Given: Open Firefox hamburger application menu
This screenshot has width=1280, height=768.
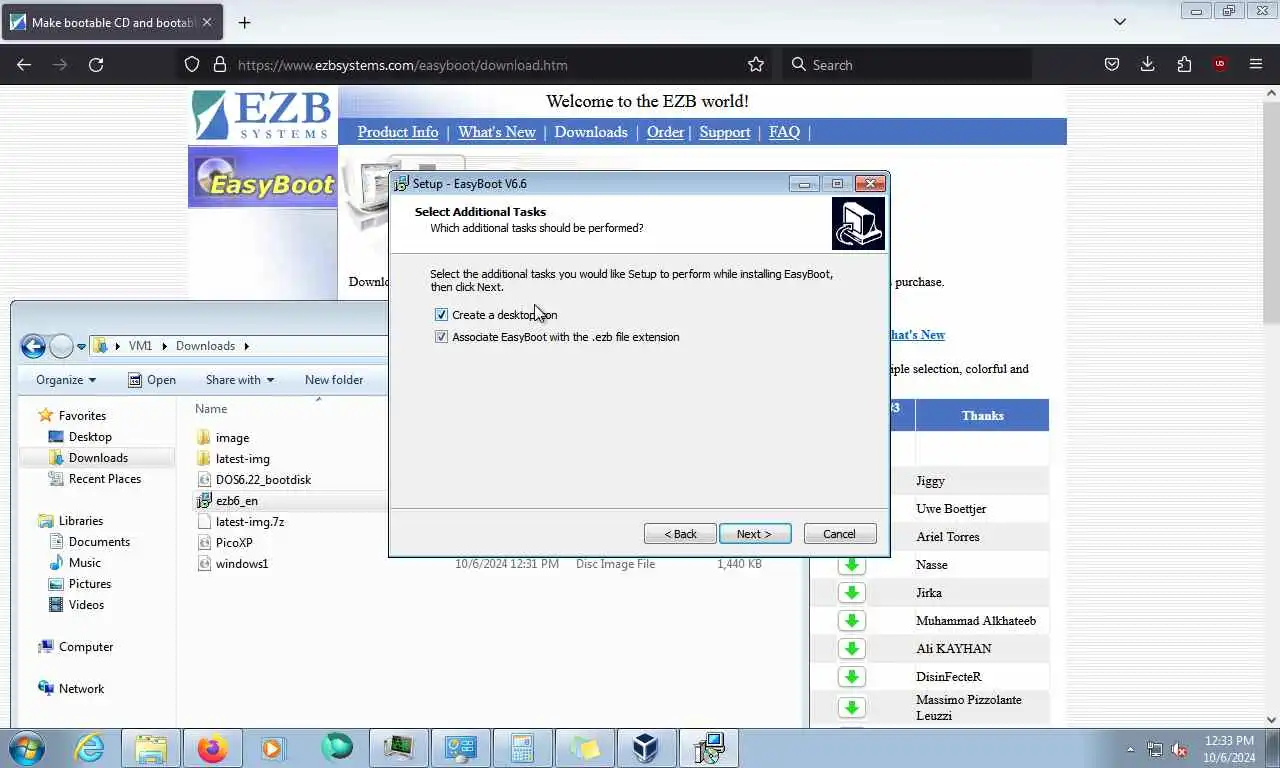Looking at the screenshot, I should [1256, 65].
